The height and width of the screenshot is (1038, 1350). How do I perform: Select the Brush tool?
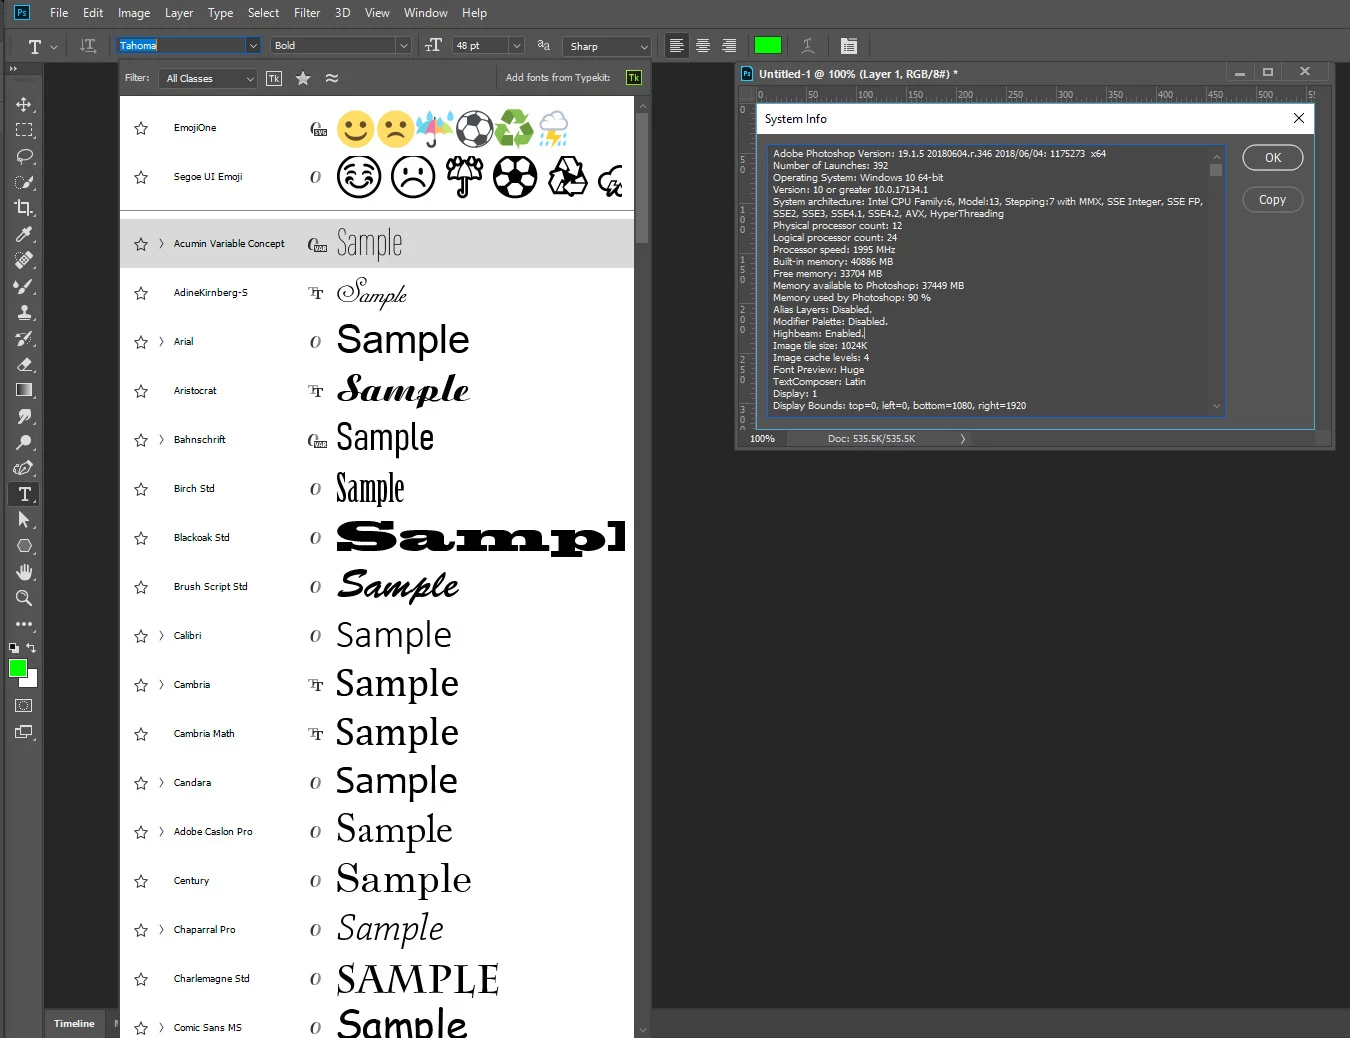[24, 286]
